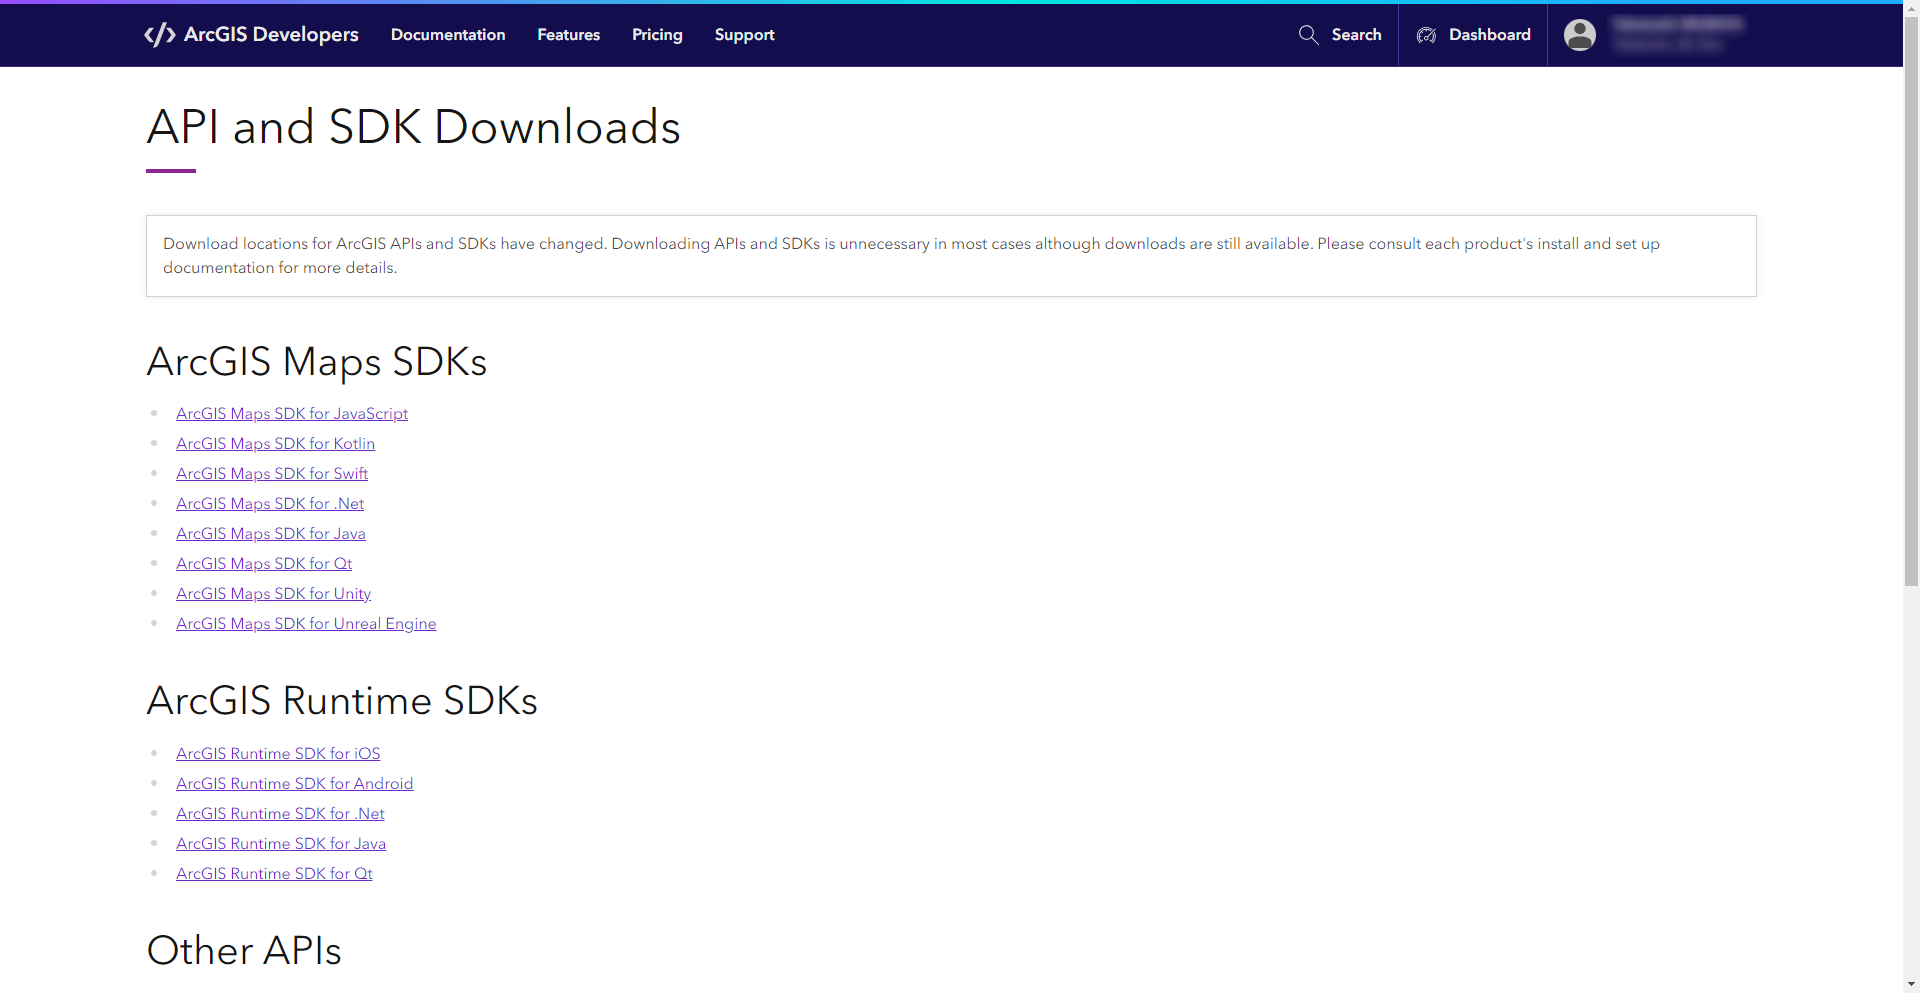Open ArcGIS Maps SDK for Unity
Screen dimensions: 1920x993
[x=273, y=594]
